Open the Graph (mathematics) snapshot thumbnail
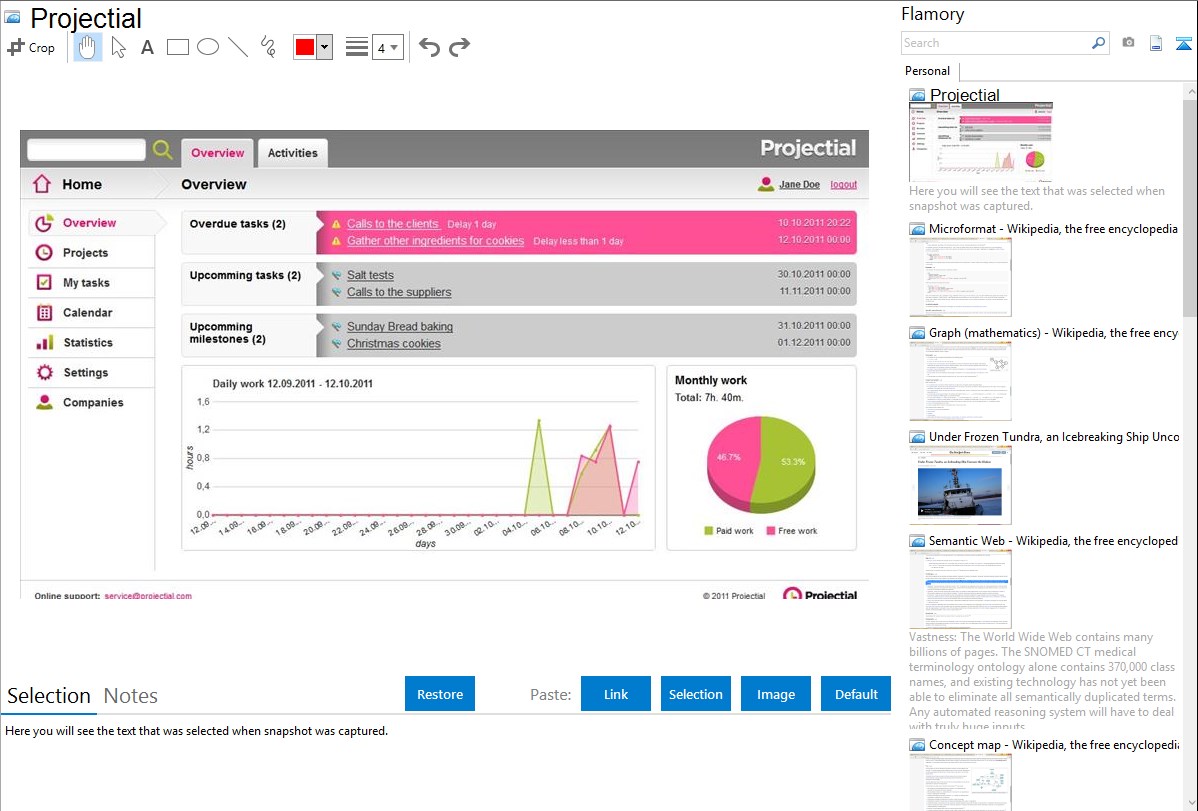Viewport: 1198px width, 811px height. 960,381
